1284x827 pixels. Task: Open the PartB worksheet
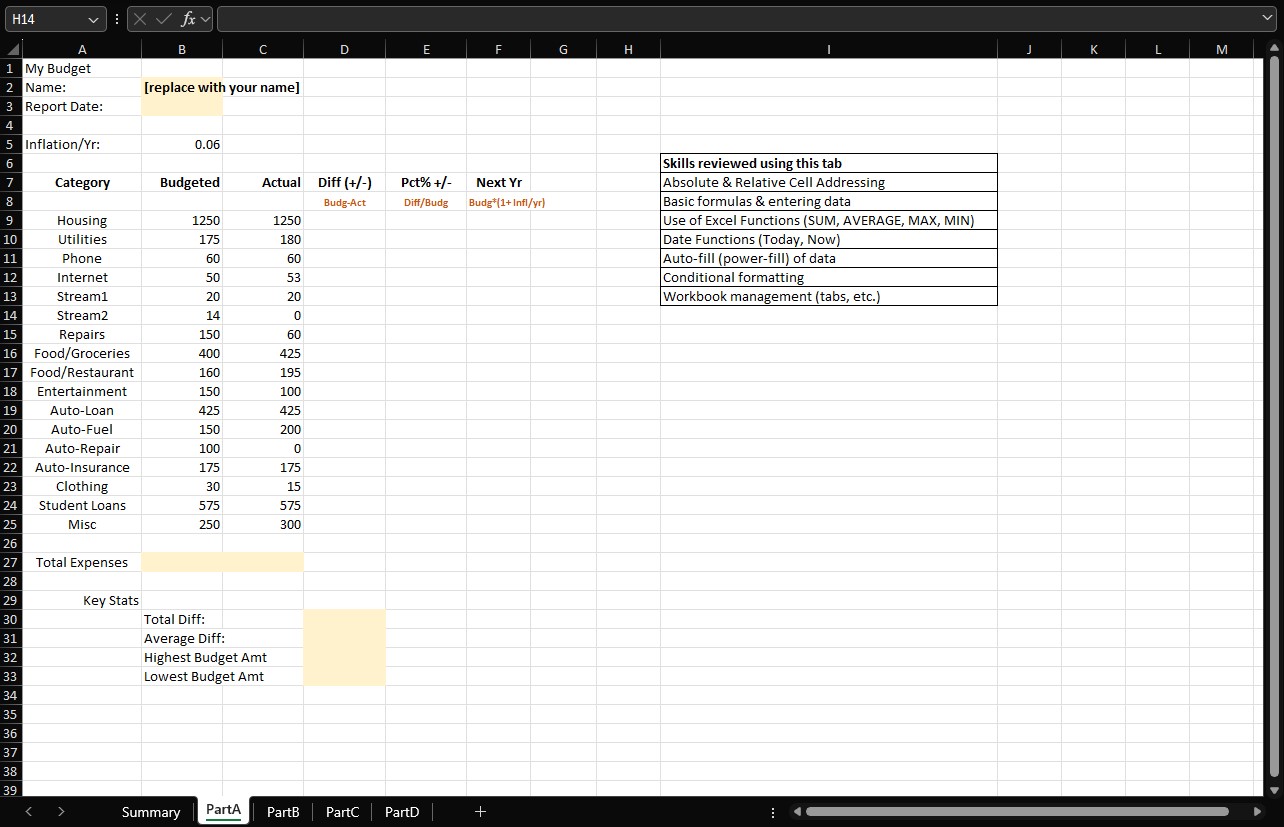[x=282, y=812]
